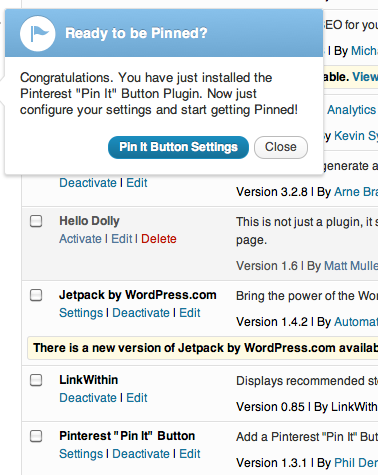Viewport: 378px width, 475px height.
Task: Click the LinkWithin plugin name
Action: pos(89,380)
